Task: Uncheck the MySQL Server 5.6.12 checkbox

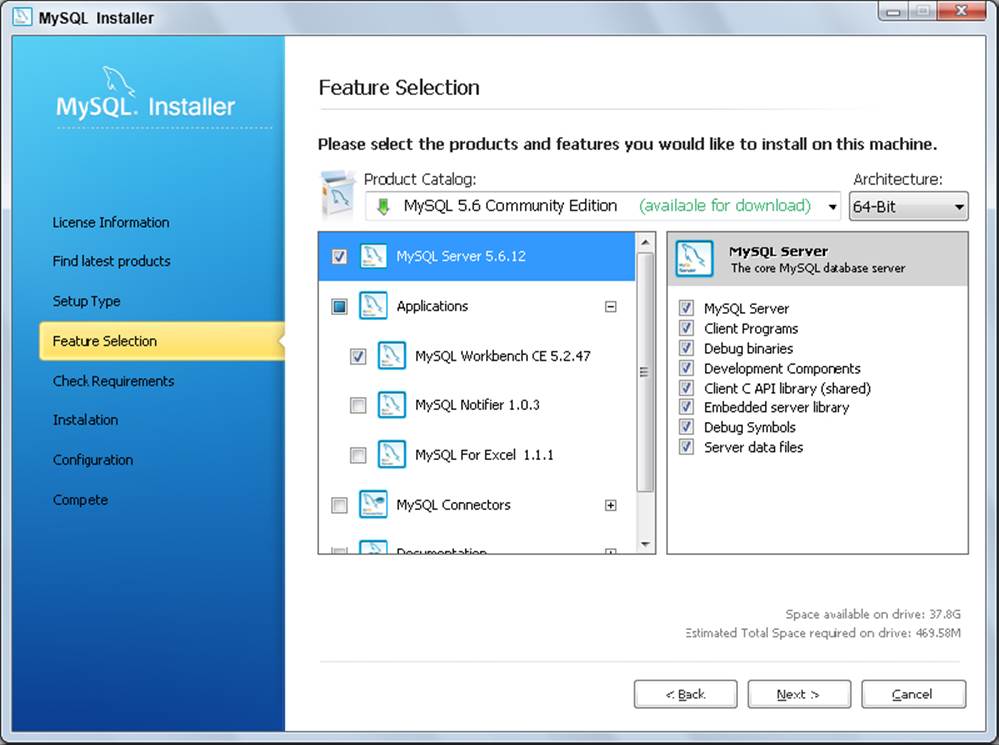Action: [340, 256]
